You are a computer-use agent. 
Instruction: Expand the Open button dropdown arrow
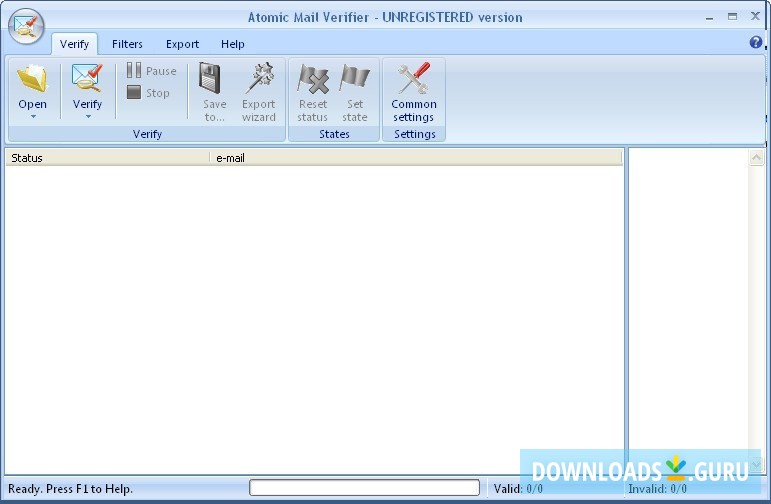click(x=33, y=117)
